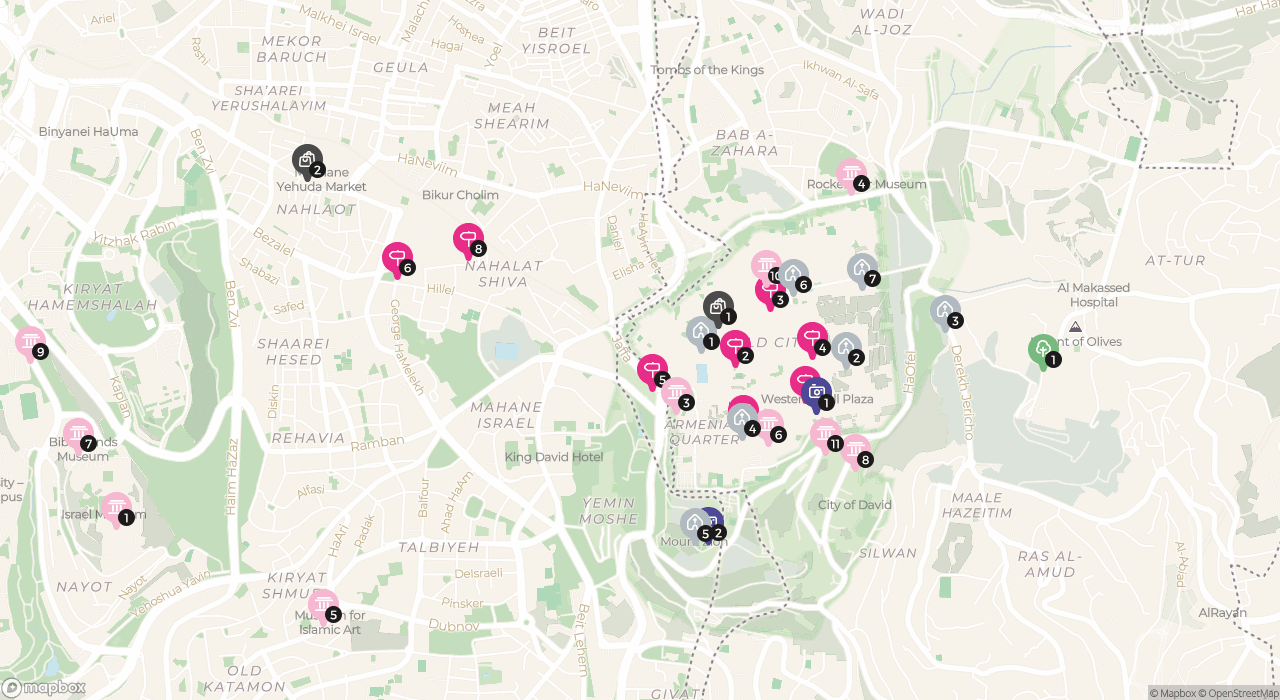Click gray marker 3 near Derekh Jericho

click(x=945, y=311)
